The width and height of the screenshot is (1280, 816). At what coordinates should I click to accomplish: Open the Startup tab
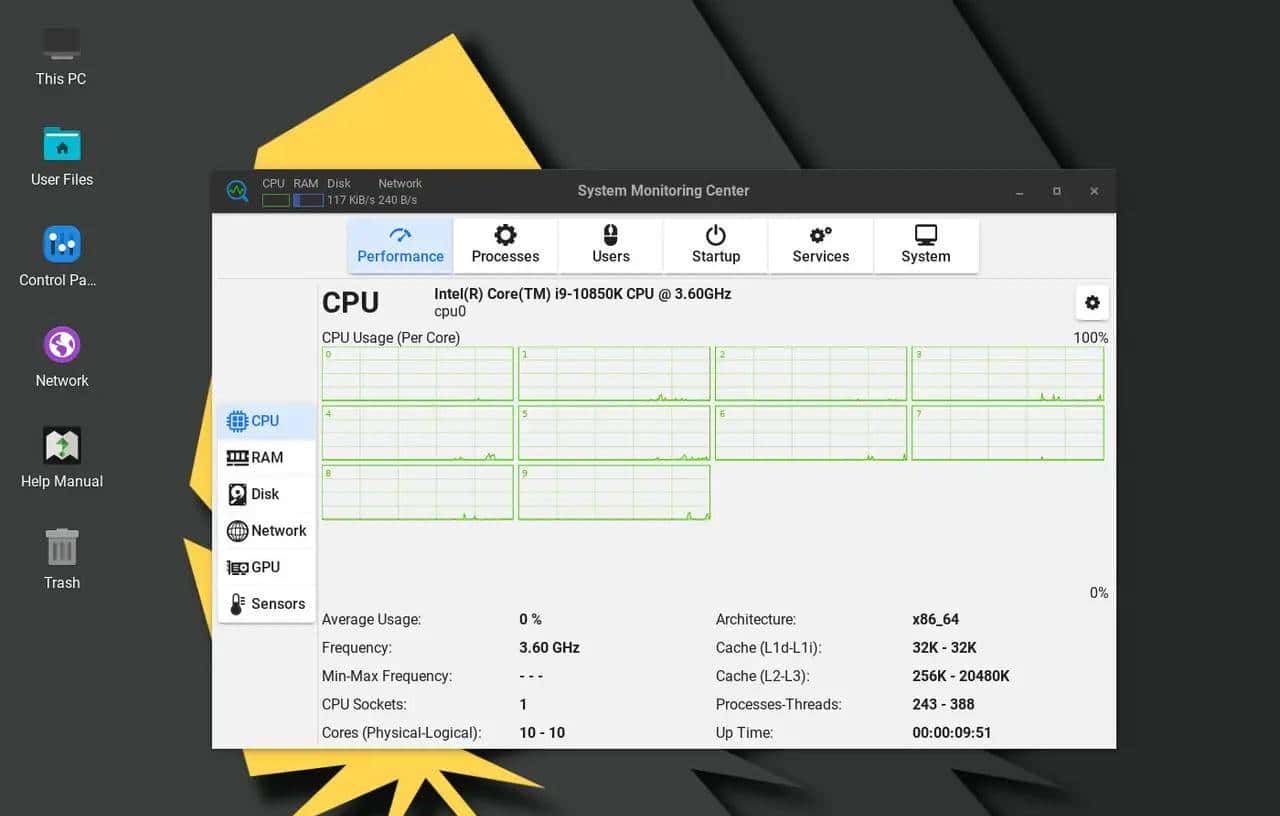(716, 245)
